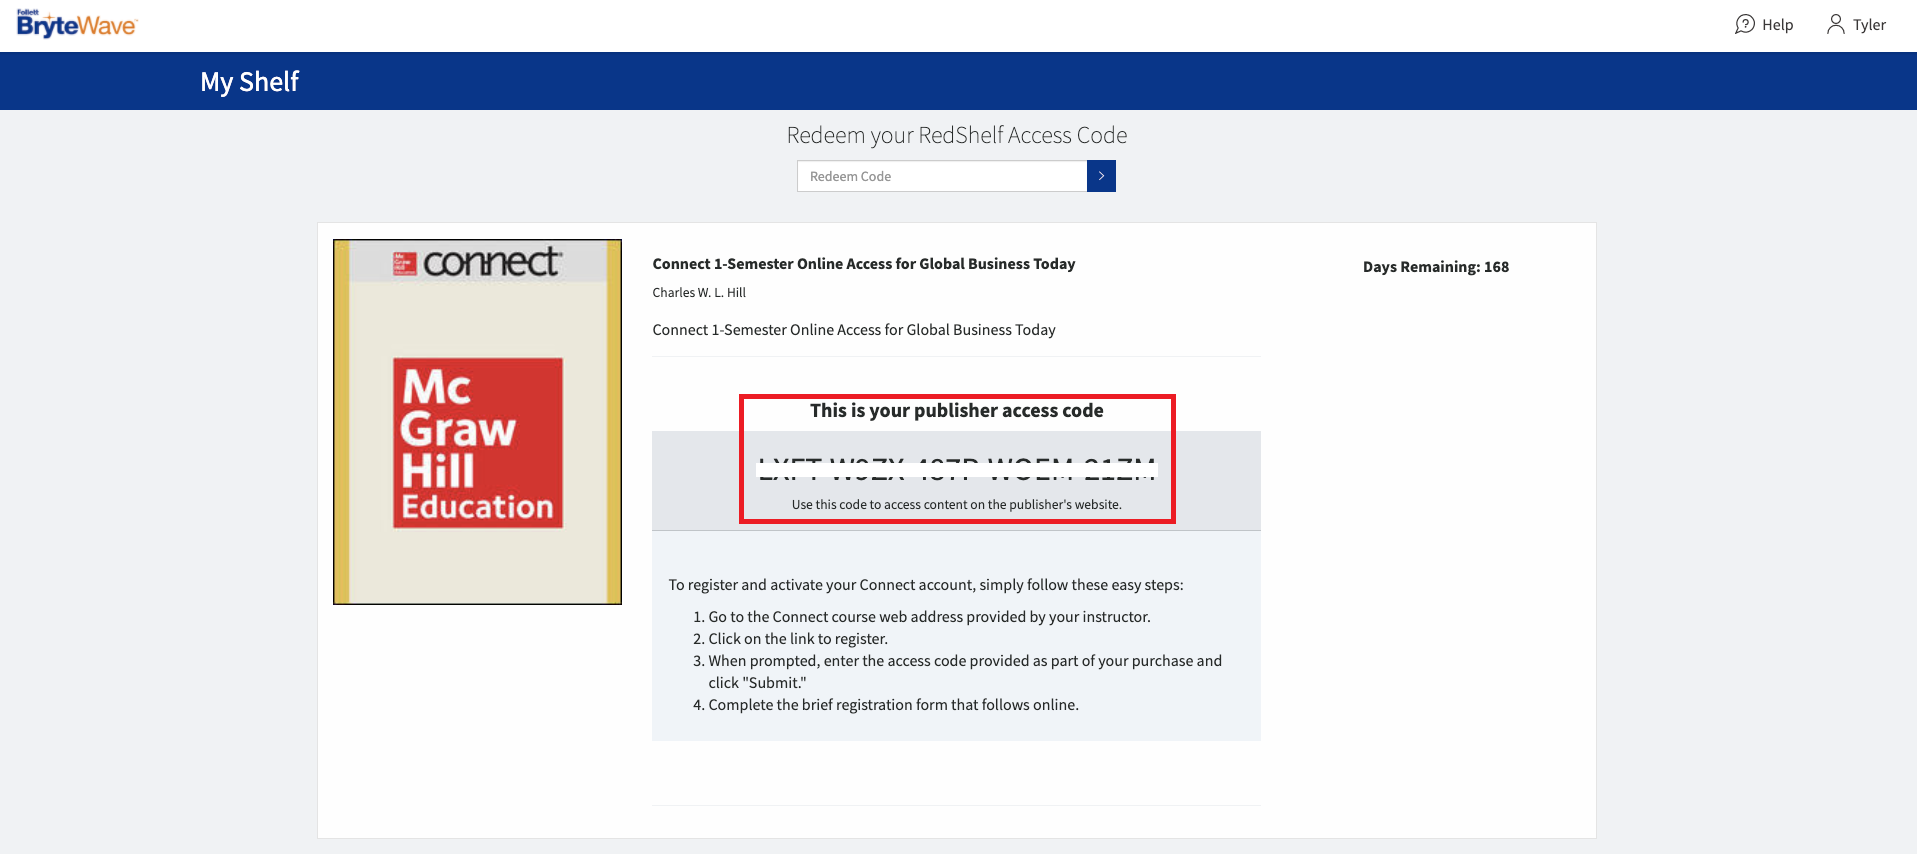Click step 4 about brief registration form
The height and width of the screenshot is (854, 1917).
tap(893, 705)
